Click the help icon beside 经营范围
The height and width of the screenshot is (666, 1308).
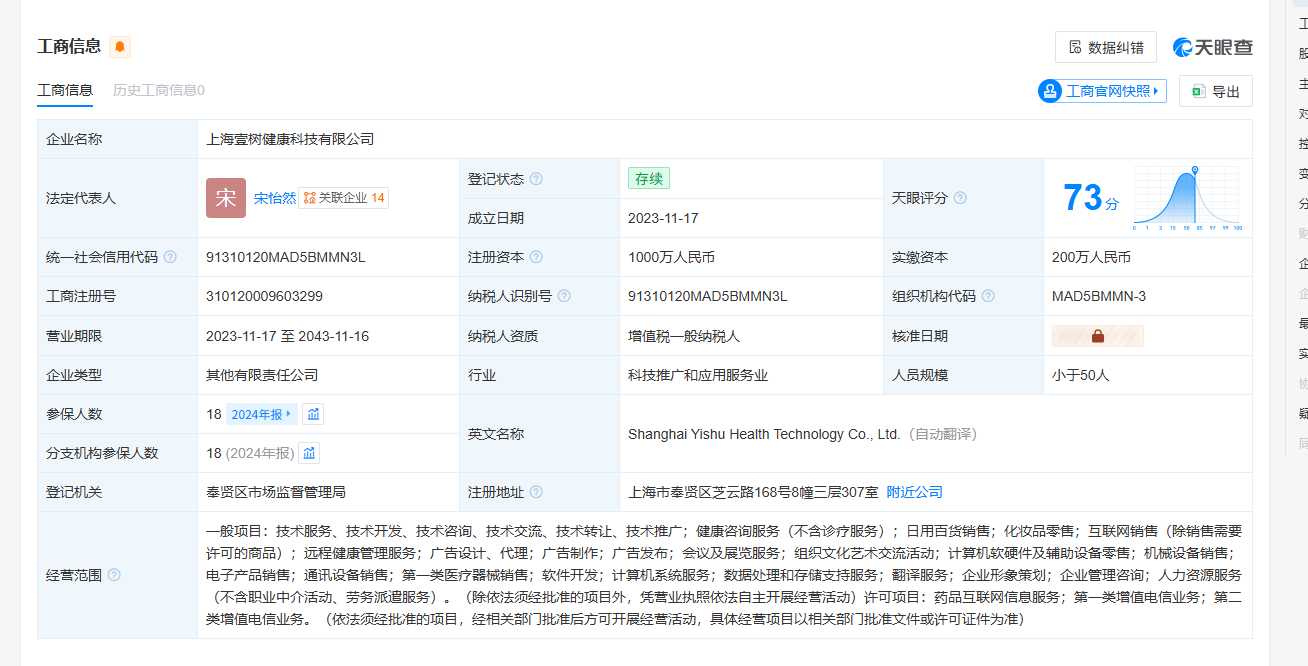(x=114, y=575)
